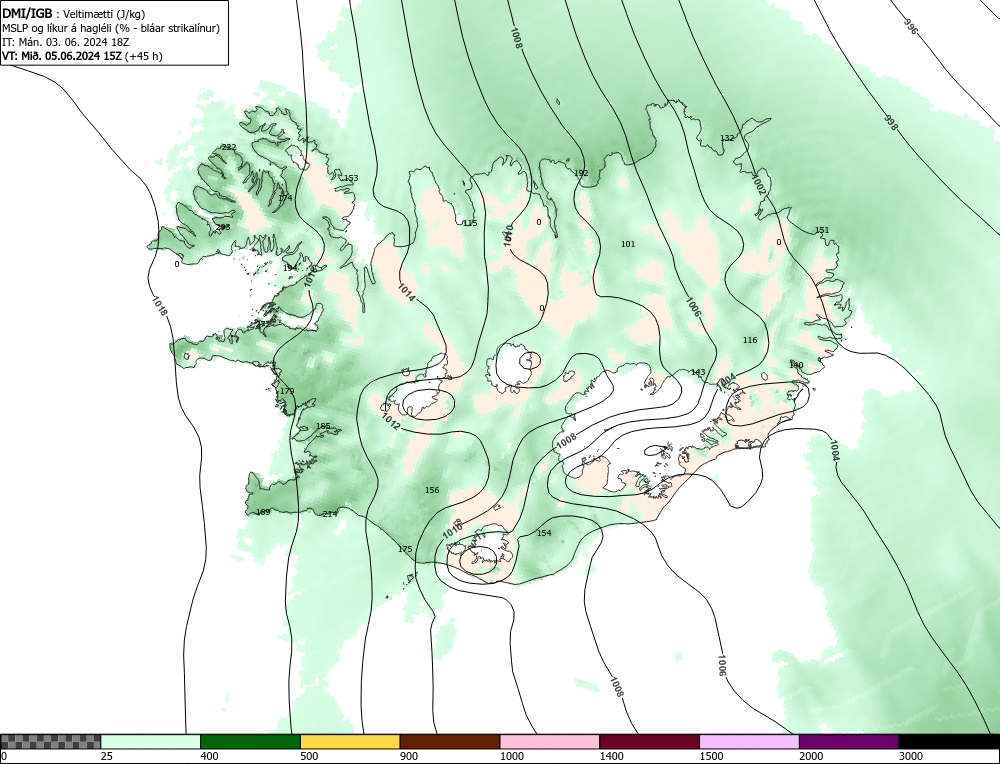
Task: Select the lilac 1500–2000 legend swatch
Action: pyautogui.click(x=749, y=742)
